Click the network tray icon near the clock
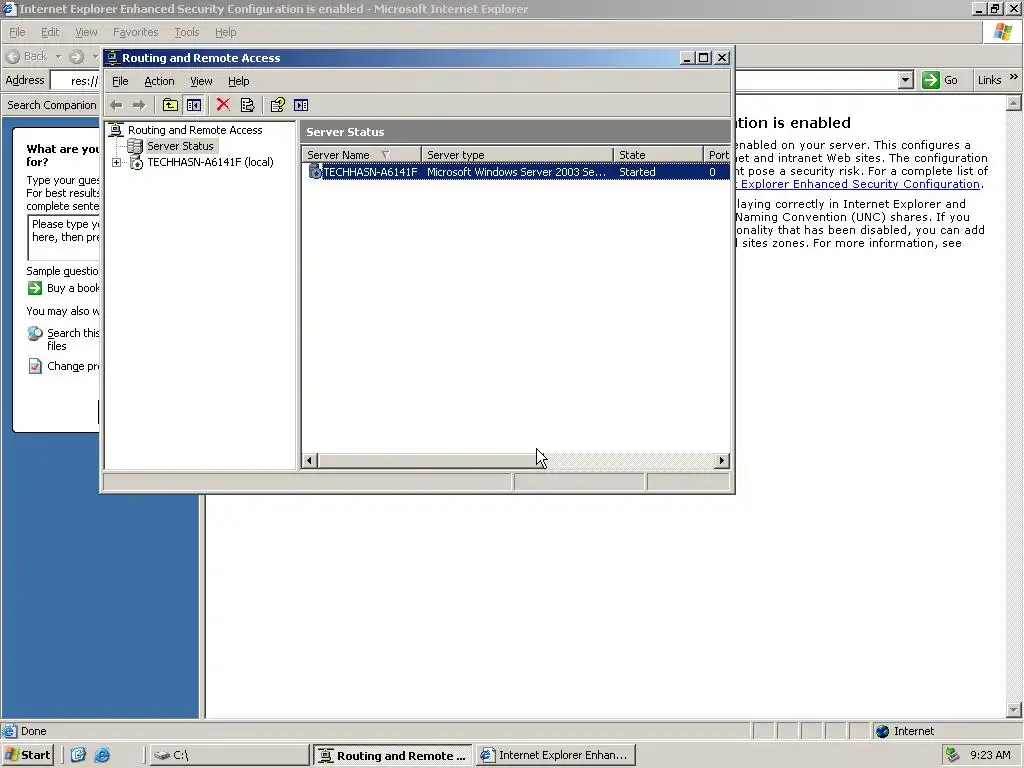The height and width of the screenshot is (768, 1024). pyautogui.click(x=952, y=755)
